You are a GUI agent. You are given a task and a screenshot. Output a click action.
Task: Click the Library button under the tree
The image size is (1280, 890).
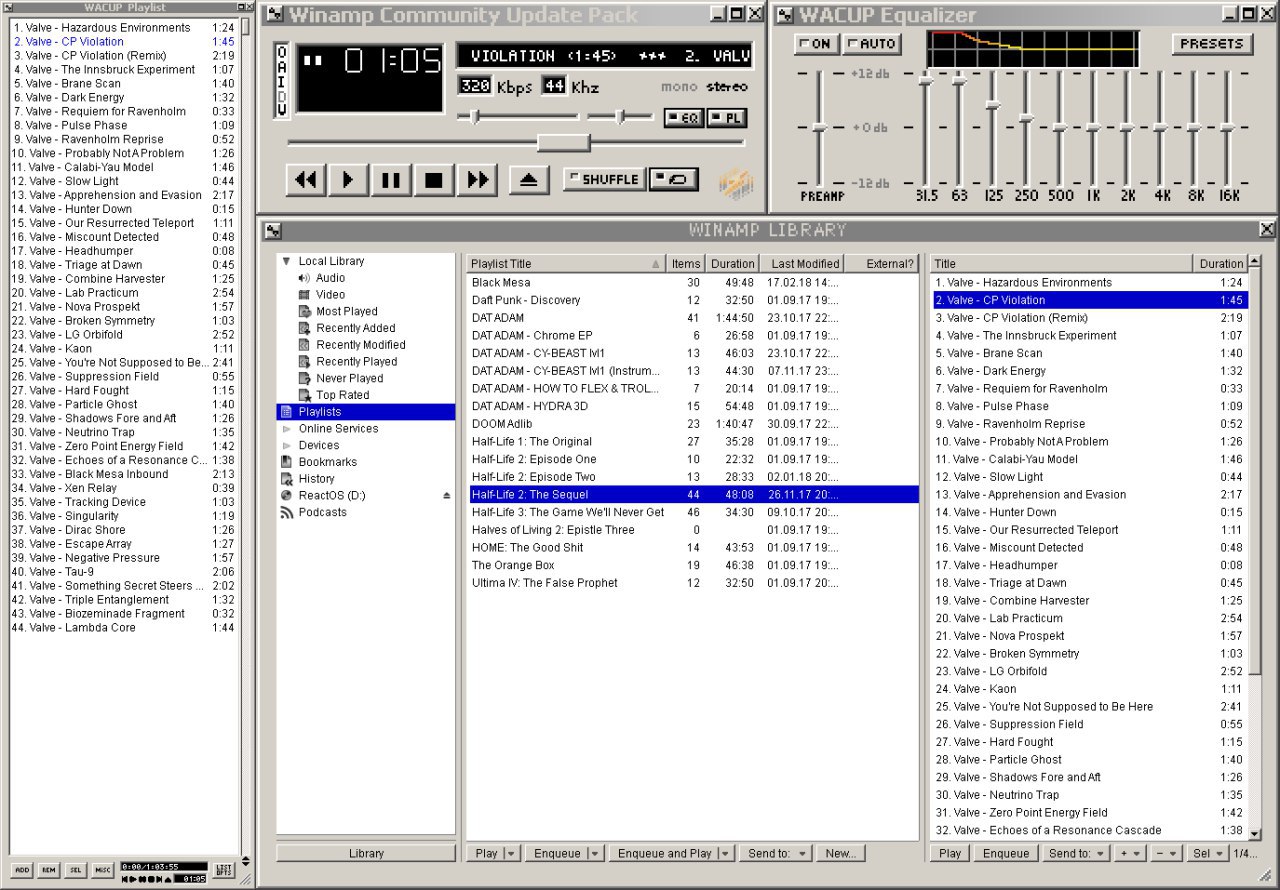tap(366, 854)
